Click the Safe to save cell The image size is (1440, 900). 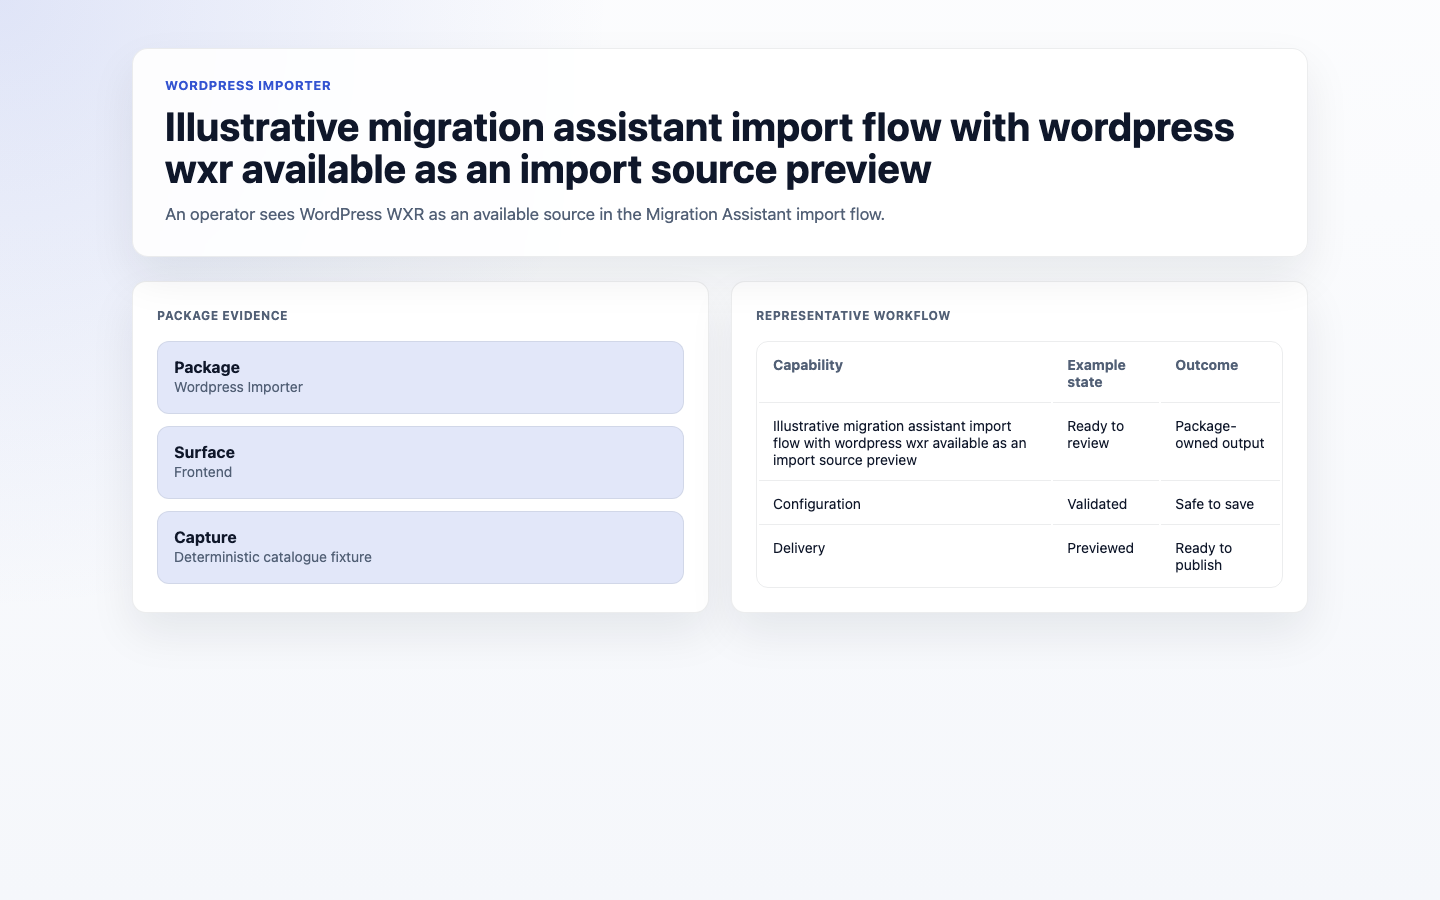tap(1220, 504)
